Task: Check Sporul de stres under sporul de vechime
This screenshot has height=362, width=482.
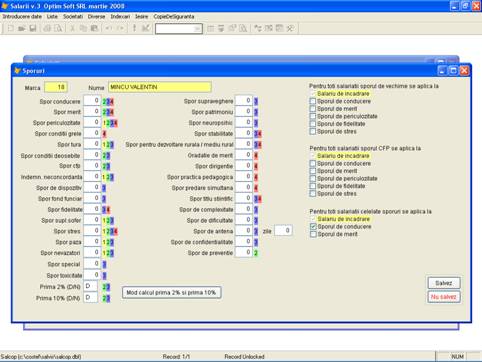Action: click(x=313, y=131)
